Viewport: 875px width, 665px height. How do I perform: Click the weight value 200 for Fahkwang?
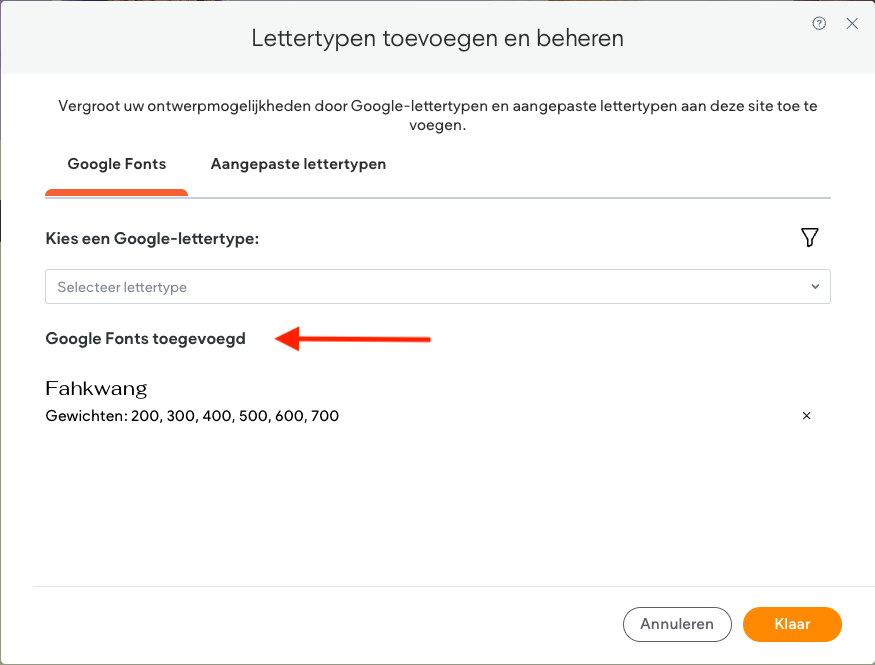(x=145, y=416)
